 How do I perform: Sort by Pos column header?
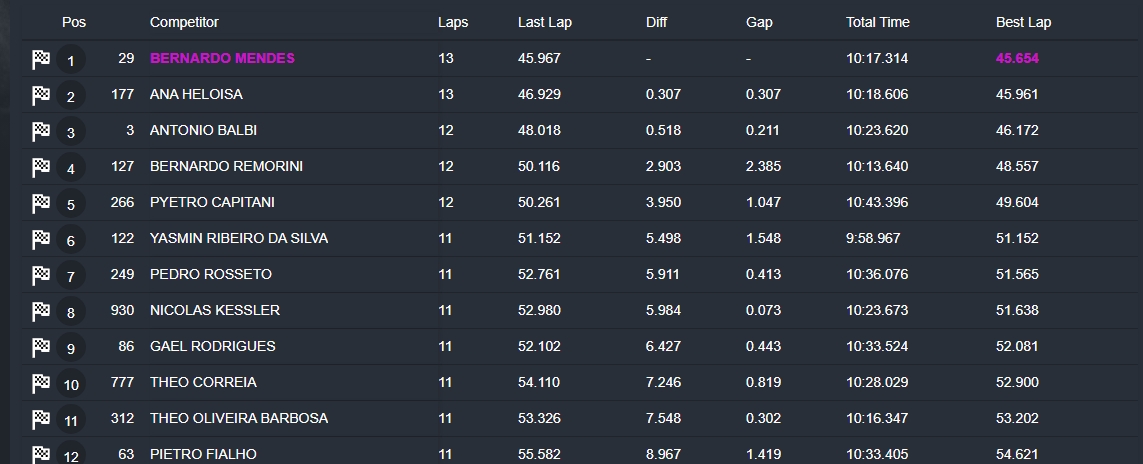coord(74,22)
